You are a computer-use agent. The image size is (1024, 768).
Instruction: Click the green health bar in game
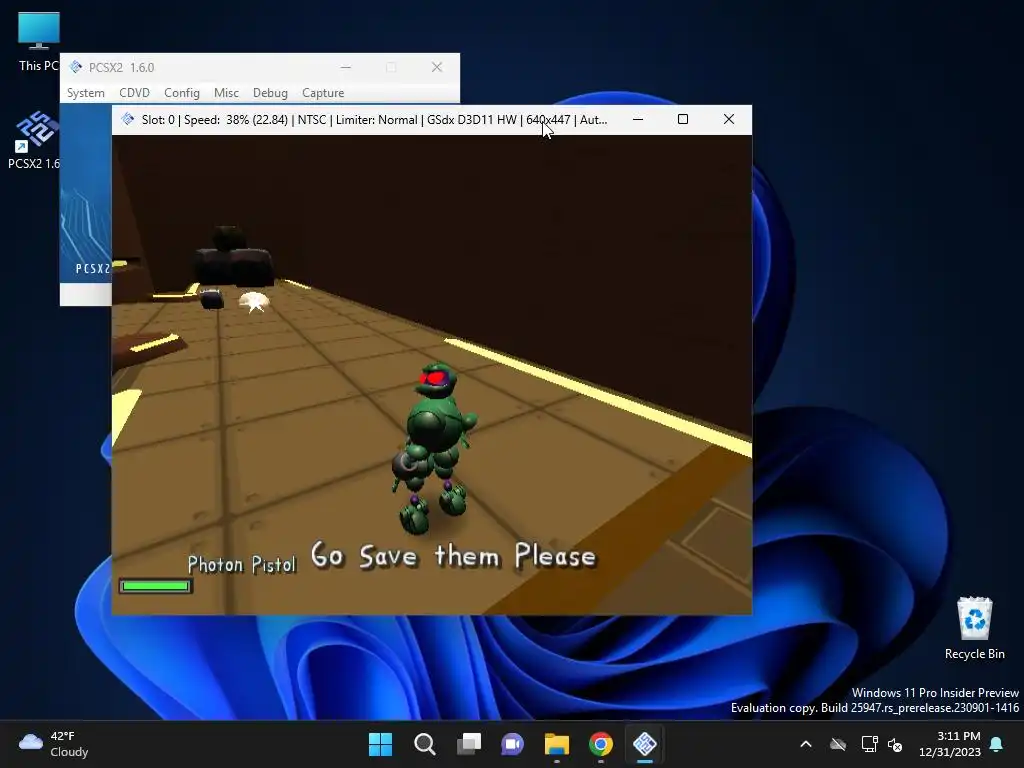(155, 586)
